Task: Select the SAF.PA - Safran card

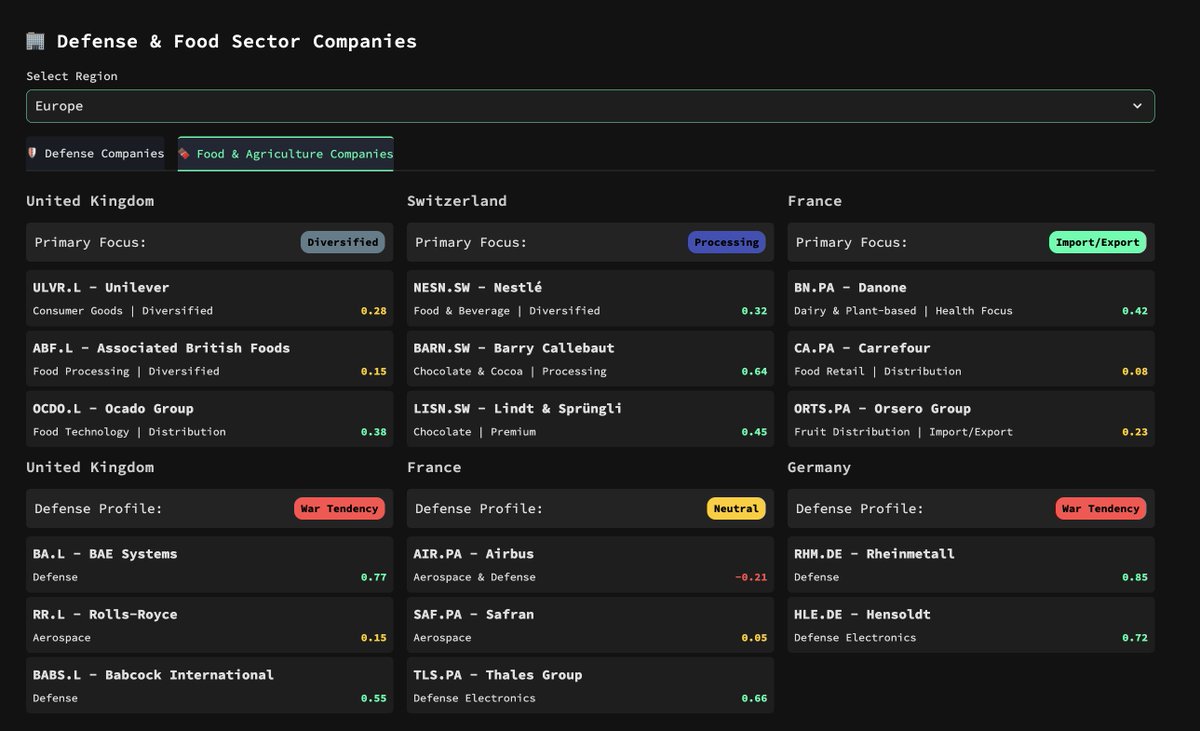Action: pos(590,625)
